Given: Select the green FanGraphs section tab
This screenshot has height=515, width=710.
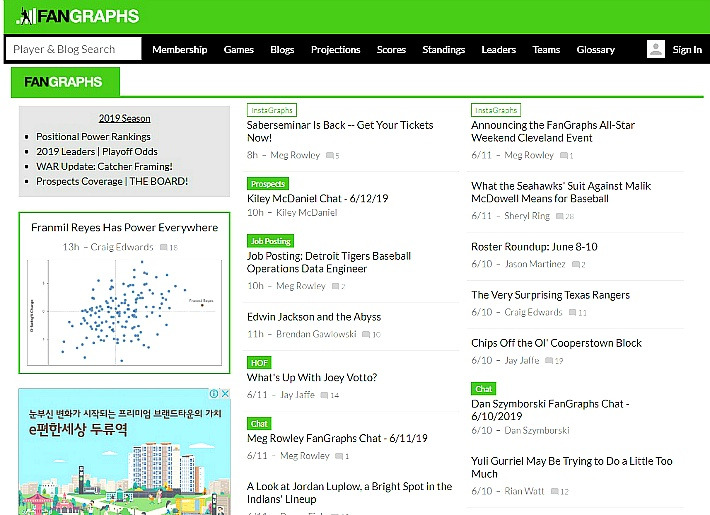Looking at the screenshot, I should (x=65, y=82).
